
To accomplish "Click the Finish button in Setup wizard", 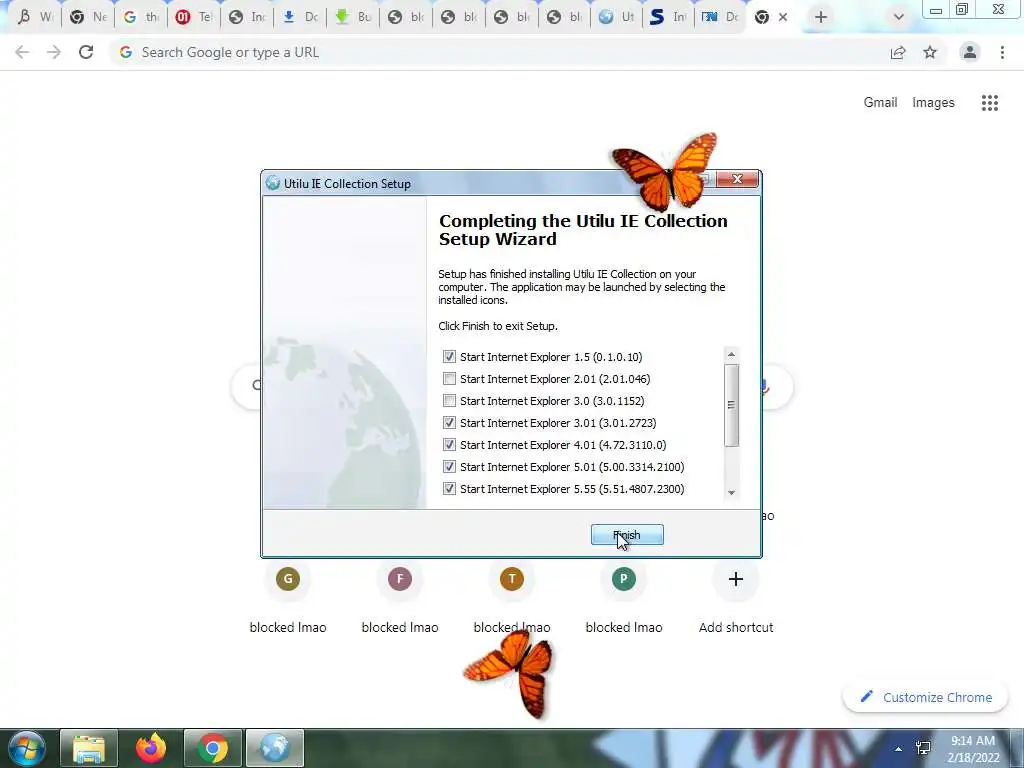I will 627,535.
